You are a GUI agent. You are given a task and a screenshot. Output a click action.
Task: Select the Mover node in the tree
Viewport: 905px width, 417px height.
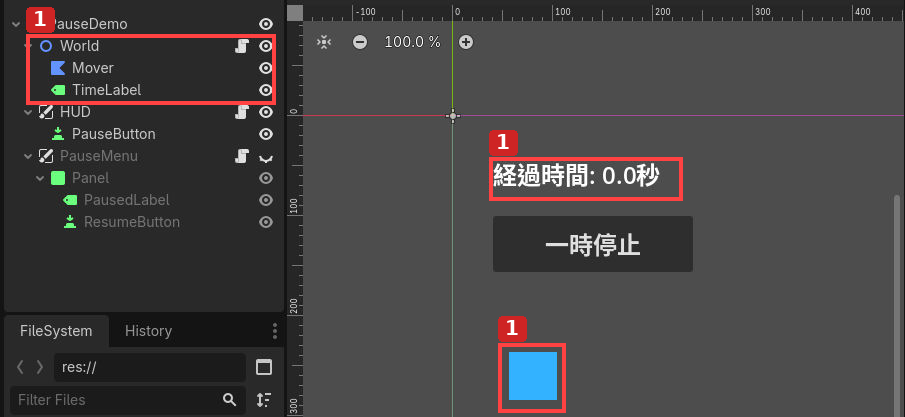click(x=93, y=68)
